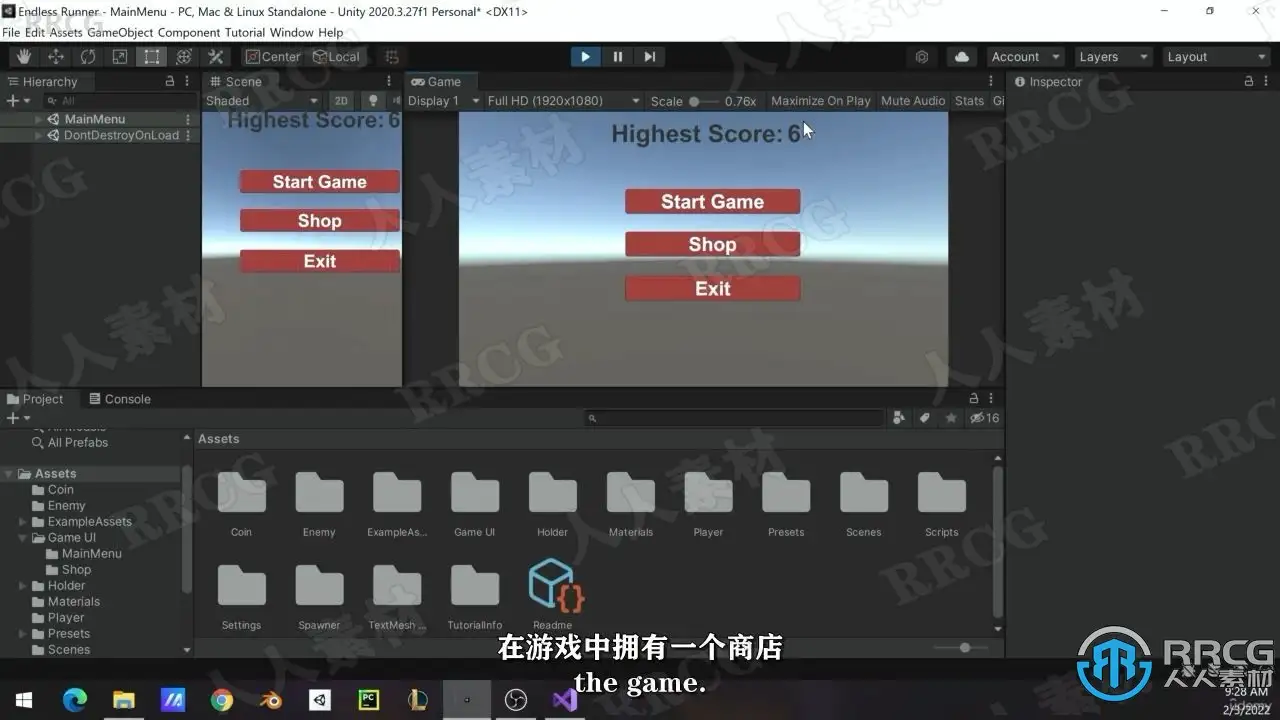Toggle Local handle rotation
Screen dimensions: 1280x720
pyautogui.click(x=337, y=57)
